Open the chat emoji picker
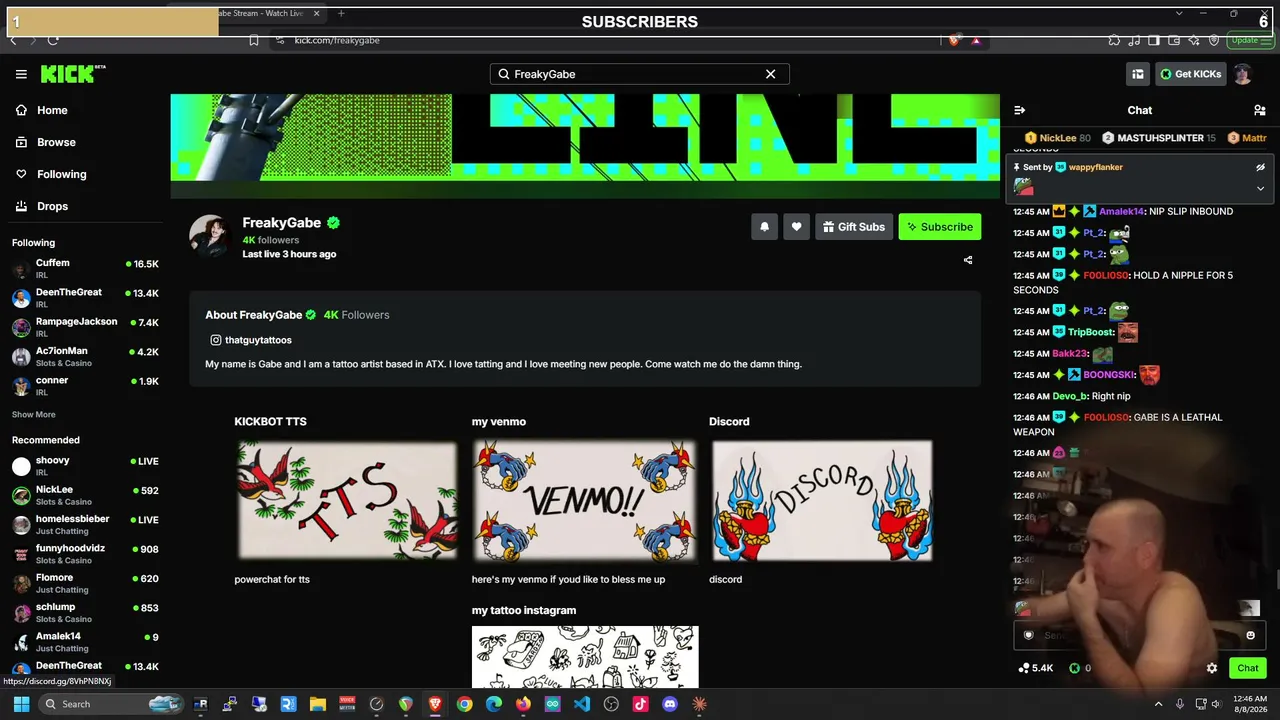Viewport: 1280px width, 720px height. click(x=1250, y=635)
